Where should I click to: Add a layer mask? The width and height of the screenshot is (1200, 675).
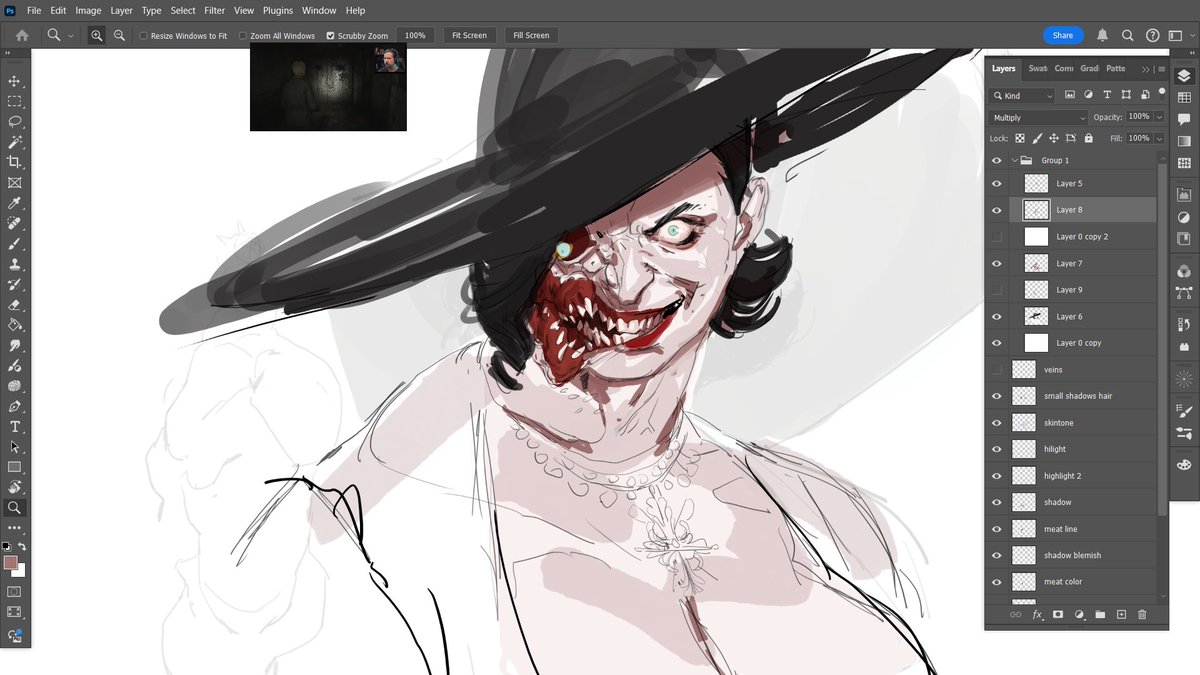click(x=1057, y=614)
